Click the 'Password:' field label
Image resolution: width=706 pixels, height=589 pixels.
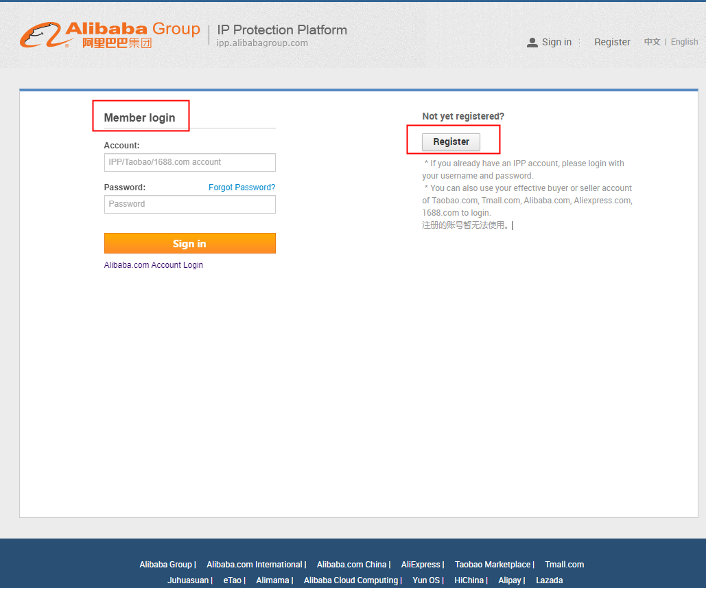[125, 187]
